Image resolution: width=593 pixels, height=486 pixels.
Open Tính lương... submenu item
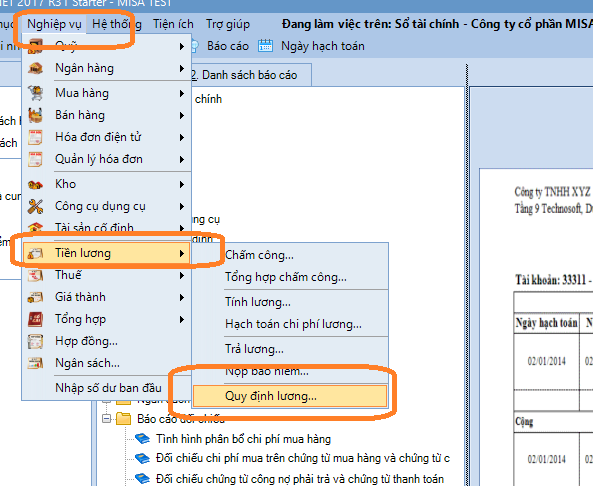[290, 302]
